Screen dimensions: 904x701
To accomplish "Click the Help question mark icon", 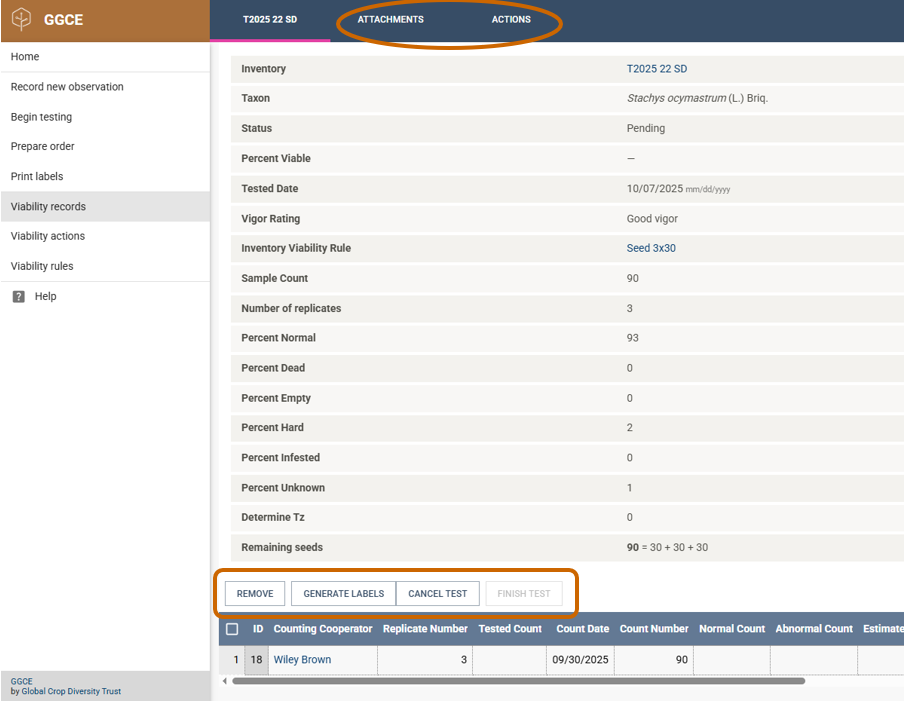I will pyautogui.click(x=19, y=297).
